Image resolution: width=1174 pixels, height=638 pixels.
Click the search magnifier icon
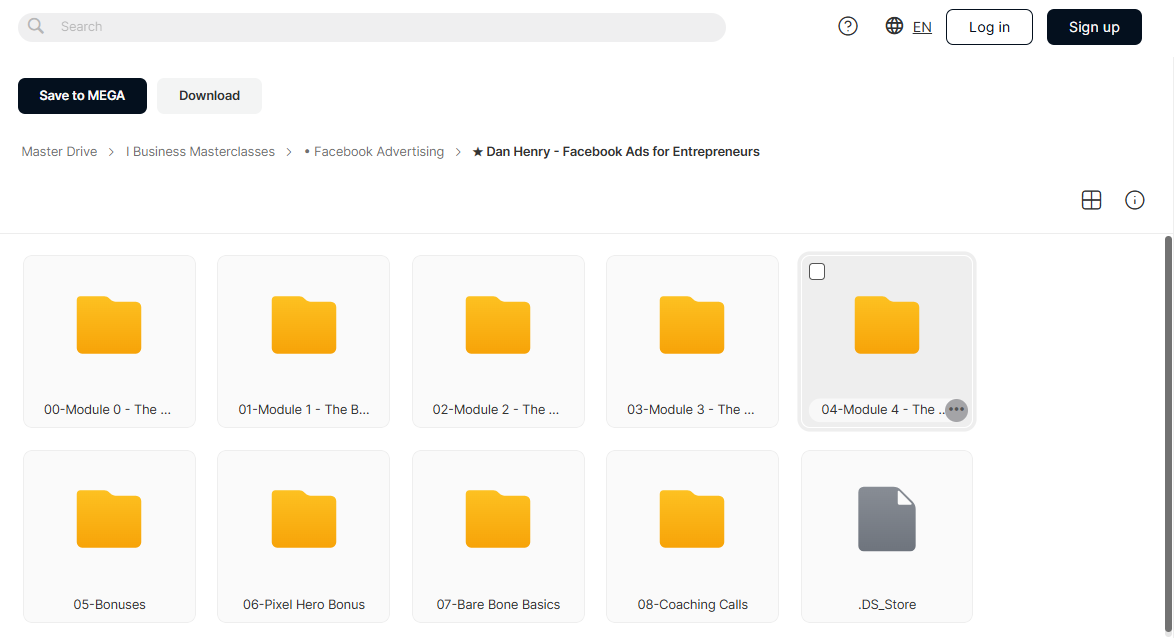click(35, 26)
